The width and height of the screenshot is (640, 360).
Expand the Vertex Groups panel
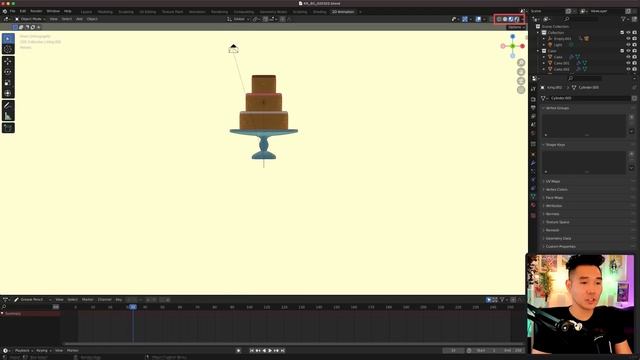pyautogui.click(x=558, y=108)
